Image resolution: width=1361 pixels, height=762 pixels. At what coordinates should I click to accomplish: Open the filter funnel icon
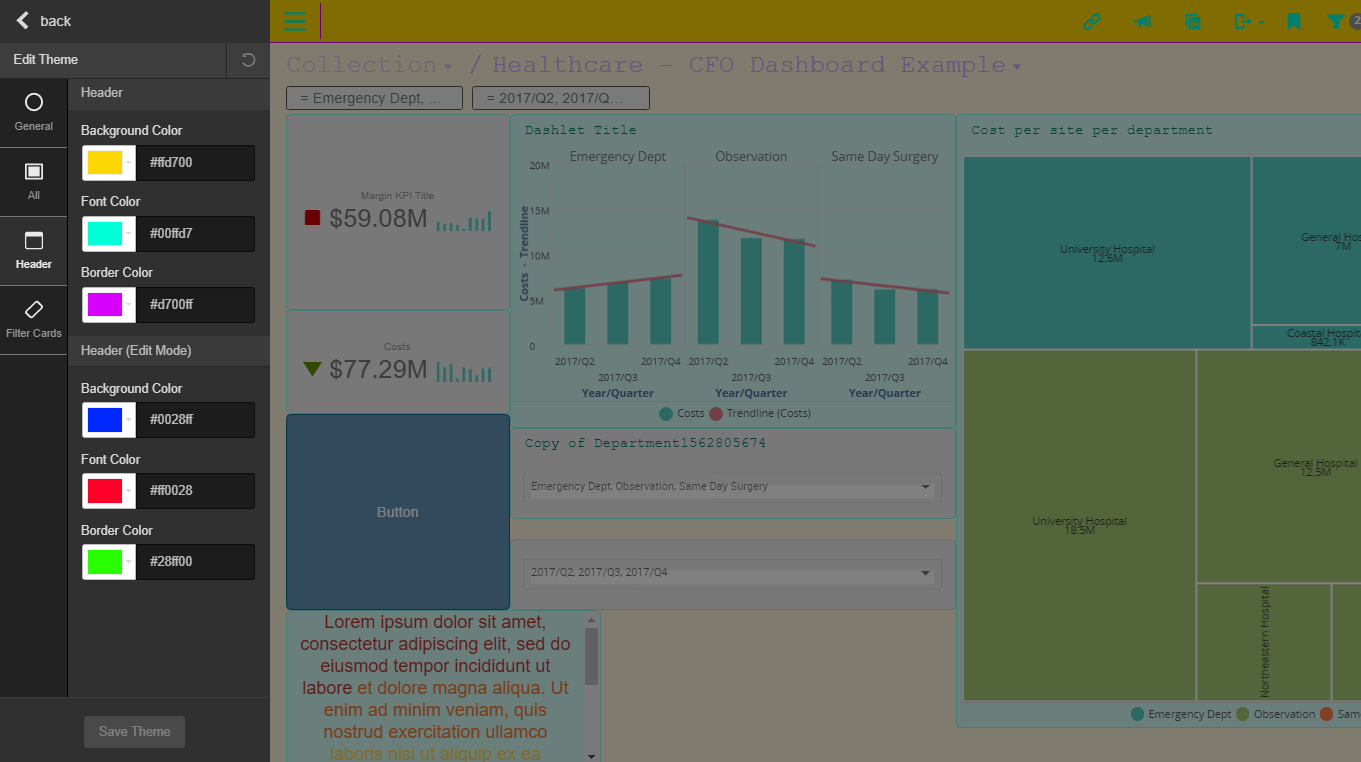coord(1335,21)
